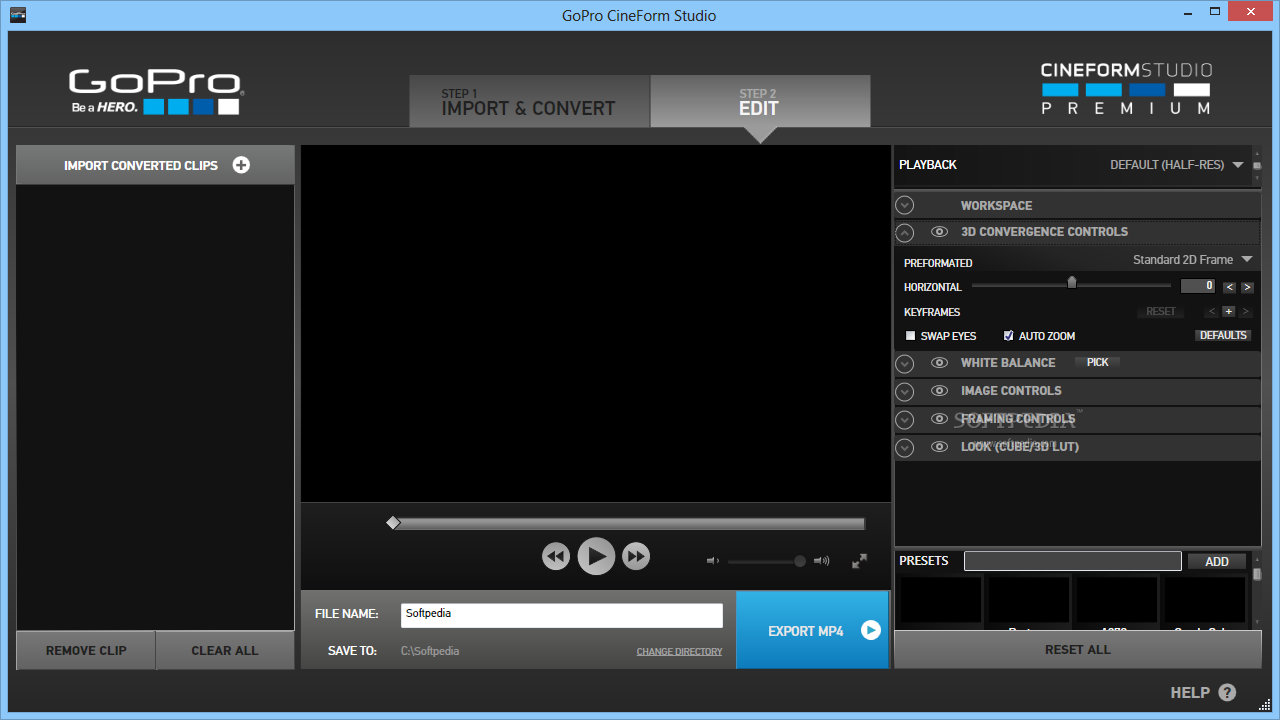This screenshot has height=720, width=1280.
Task: Click the high volume speaker icon
Action: pyautogui.click(x=822, y=561)
